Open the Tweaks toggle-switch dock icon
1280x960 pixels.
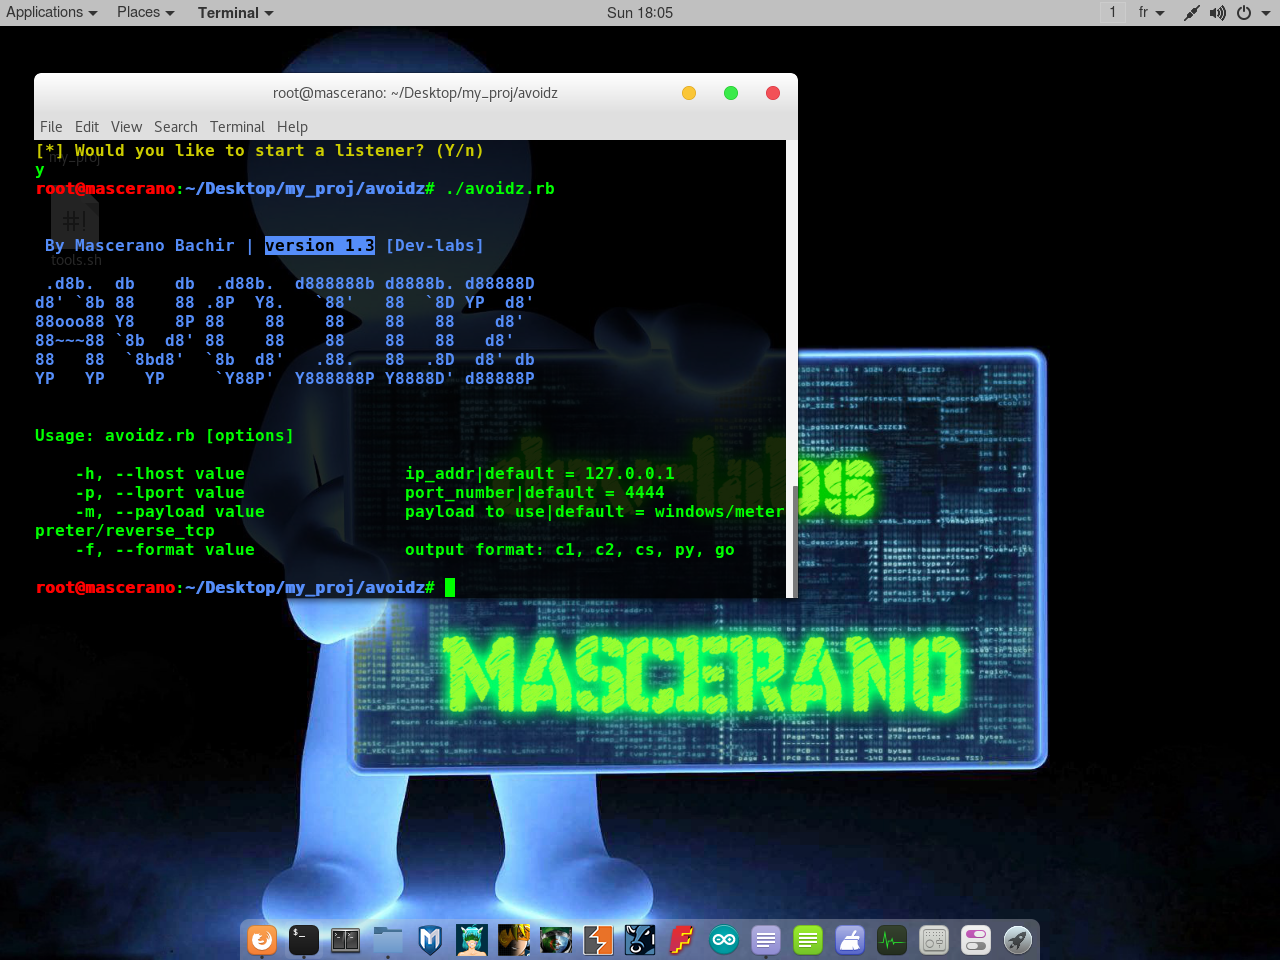click(x=976, y=940)
